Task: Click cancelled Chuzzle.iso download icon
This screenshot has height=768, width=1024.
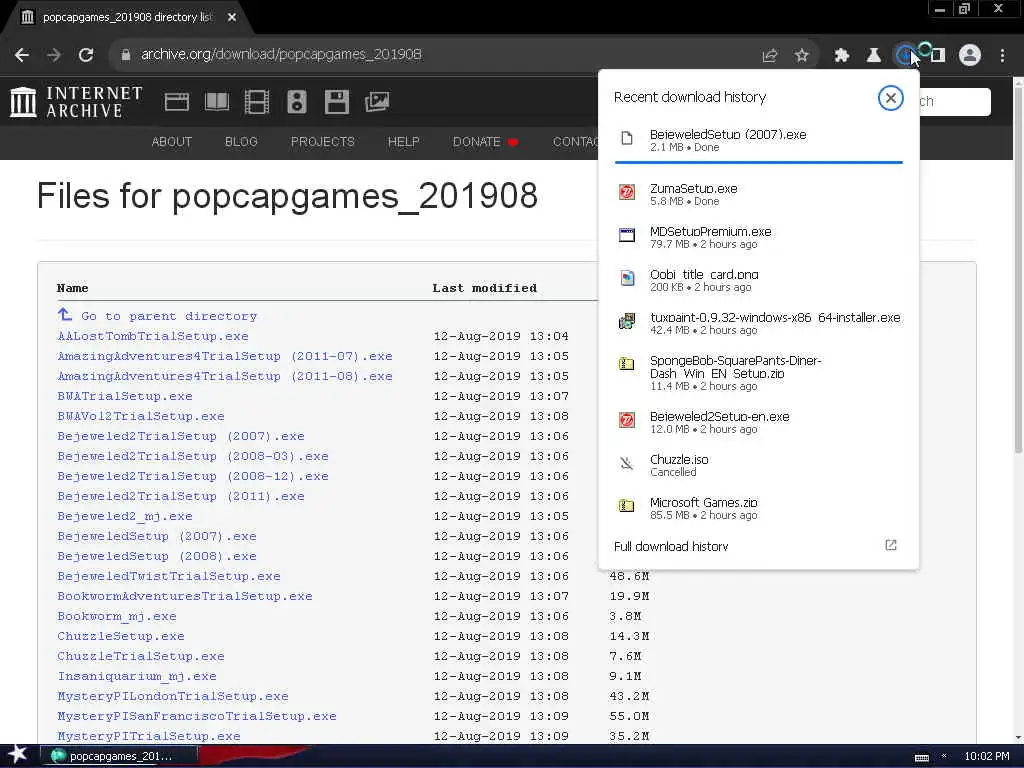Action: coord(627,464)
